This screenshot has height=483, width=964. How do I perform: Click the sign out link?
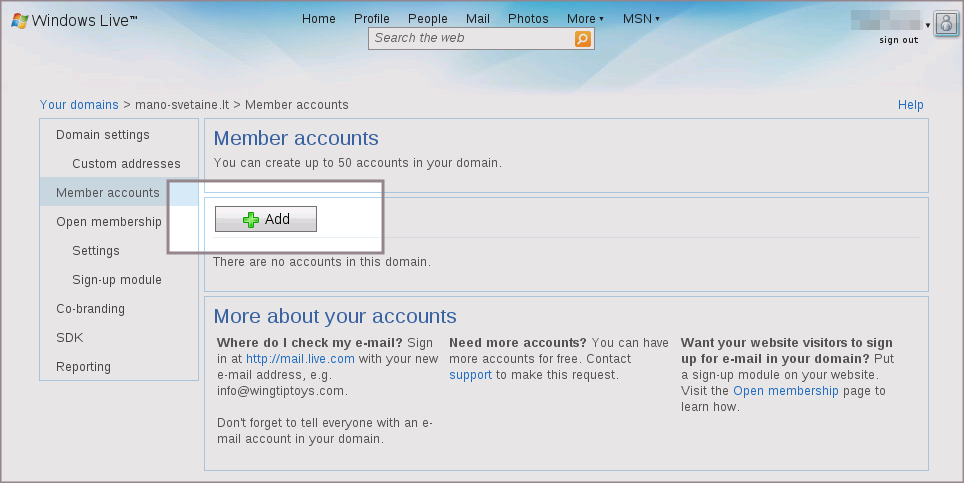[898, 40]
